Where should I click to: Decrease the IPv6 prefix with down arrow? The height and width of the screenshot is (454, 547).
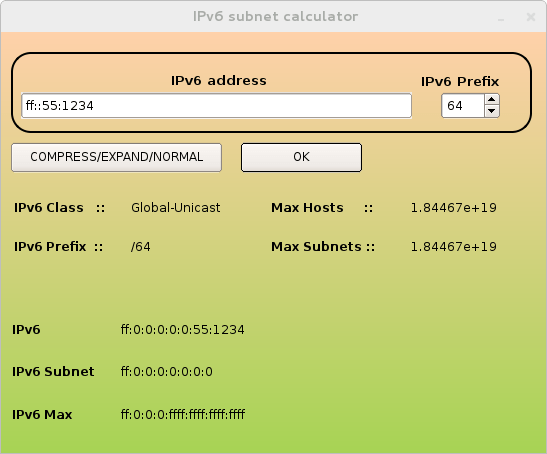[x=492, y=111]
